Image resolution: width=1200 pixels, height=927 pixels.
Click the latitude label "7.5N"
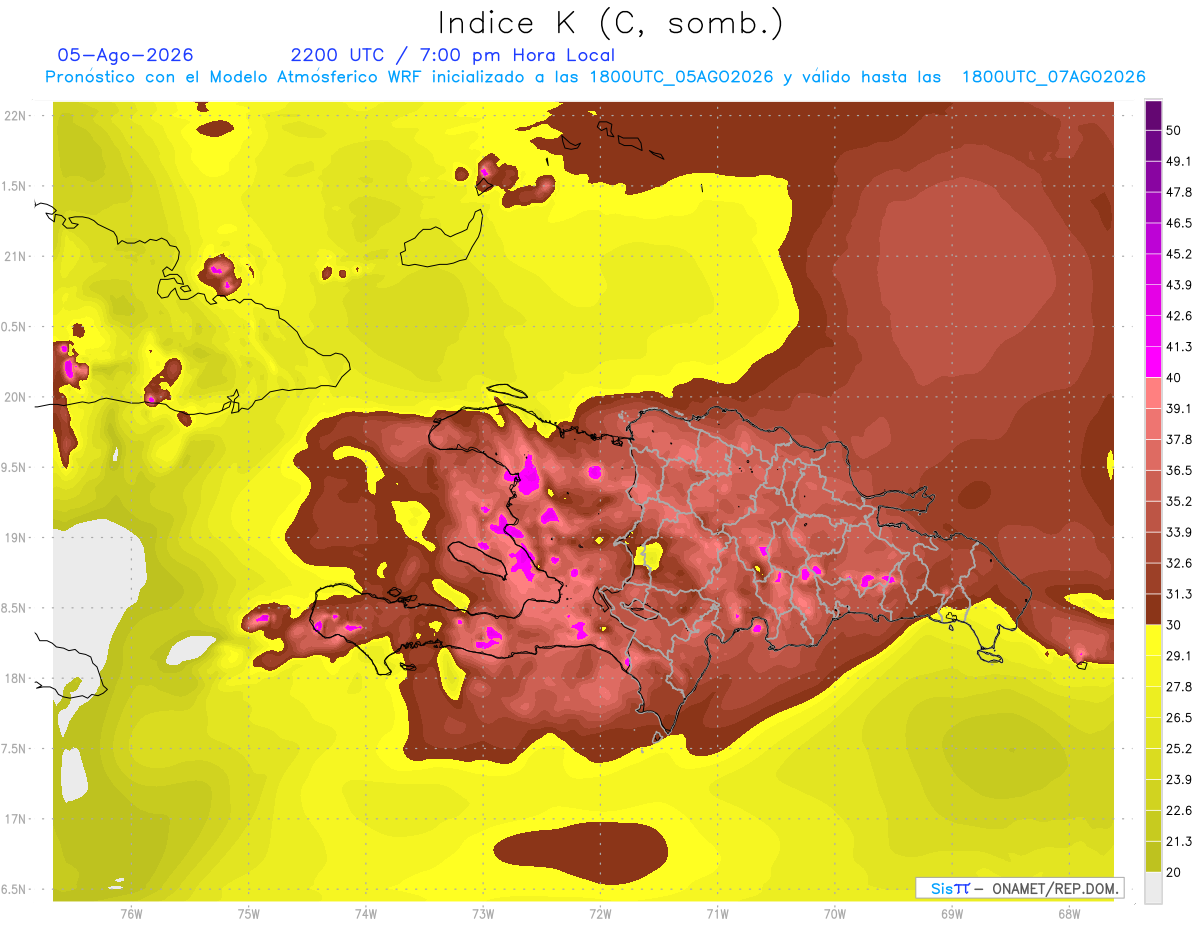click(x=15, y=749)
